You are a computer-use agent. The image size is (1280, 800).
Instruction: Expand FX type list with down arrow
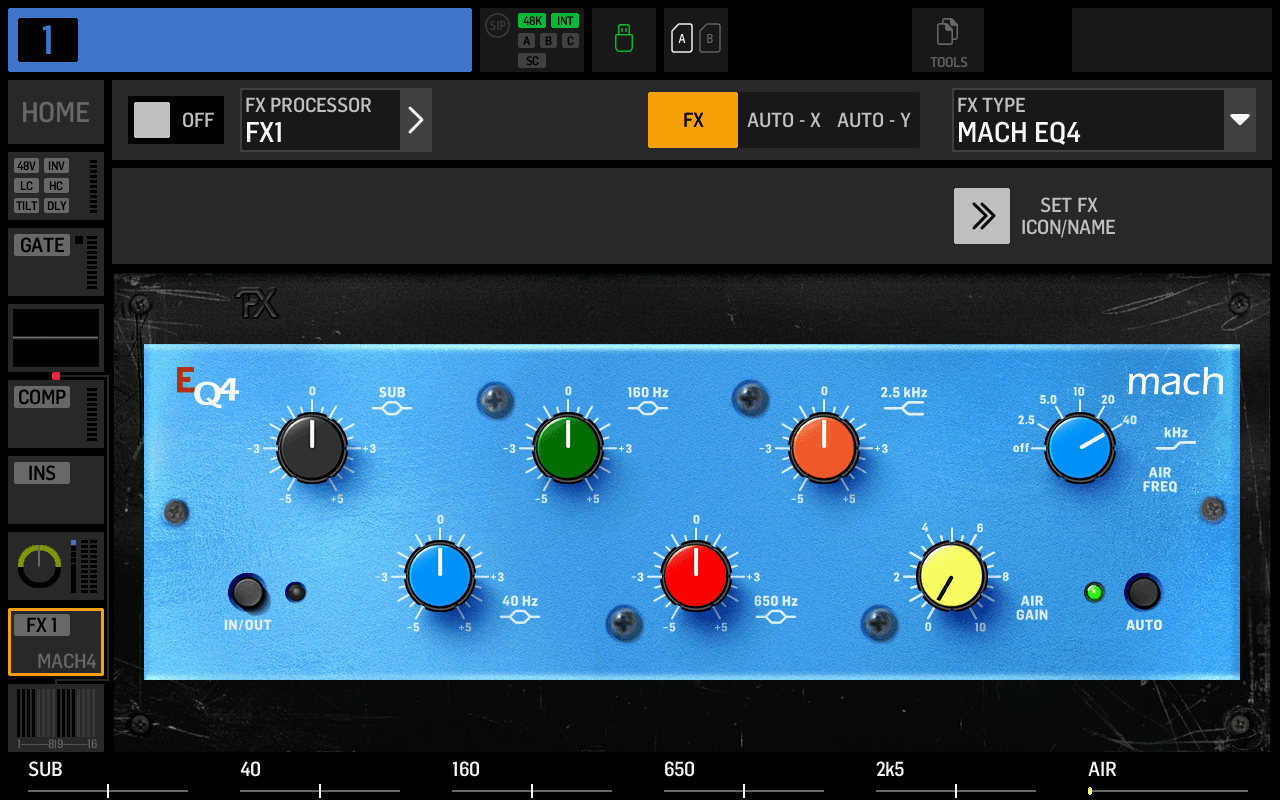coord(1240,120)
